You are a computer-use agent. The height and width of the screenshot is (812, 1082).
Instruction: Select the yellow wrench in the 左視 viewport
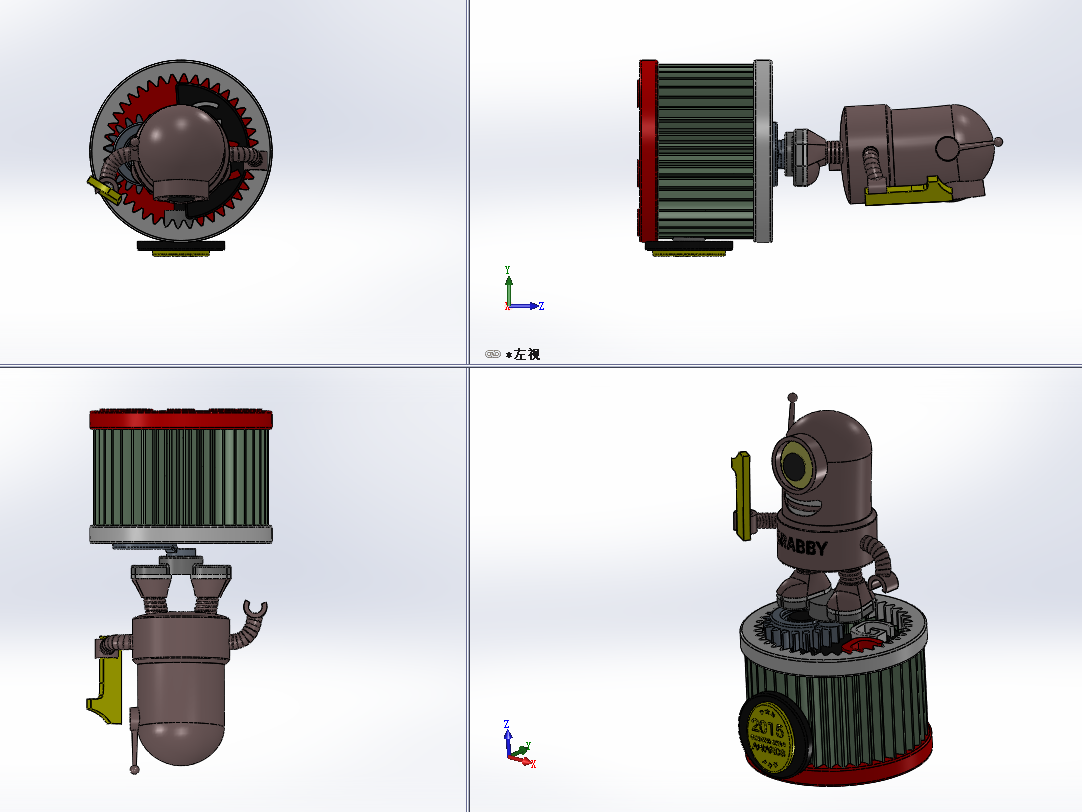click(x=908, y=192)
